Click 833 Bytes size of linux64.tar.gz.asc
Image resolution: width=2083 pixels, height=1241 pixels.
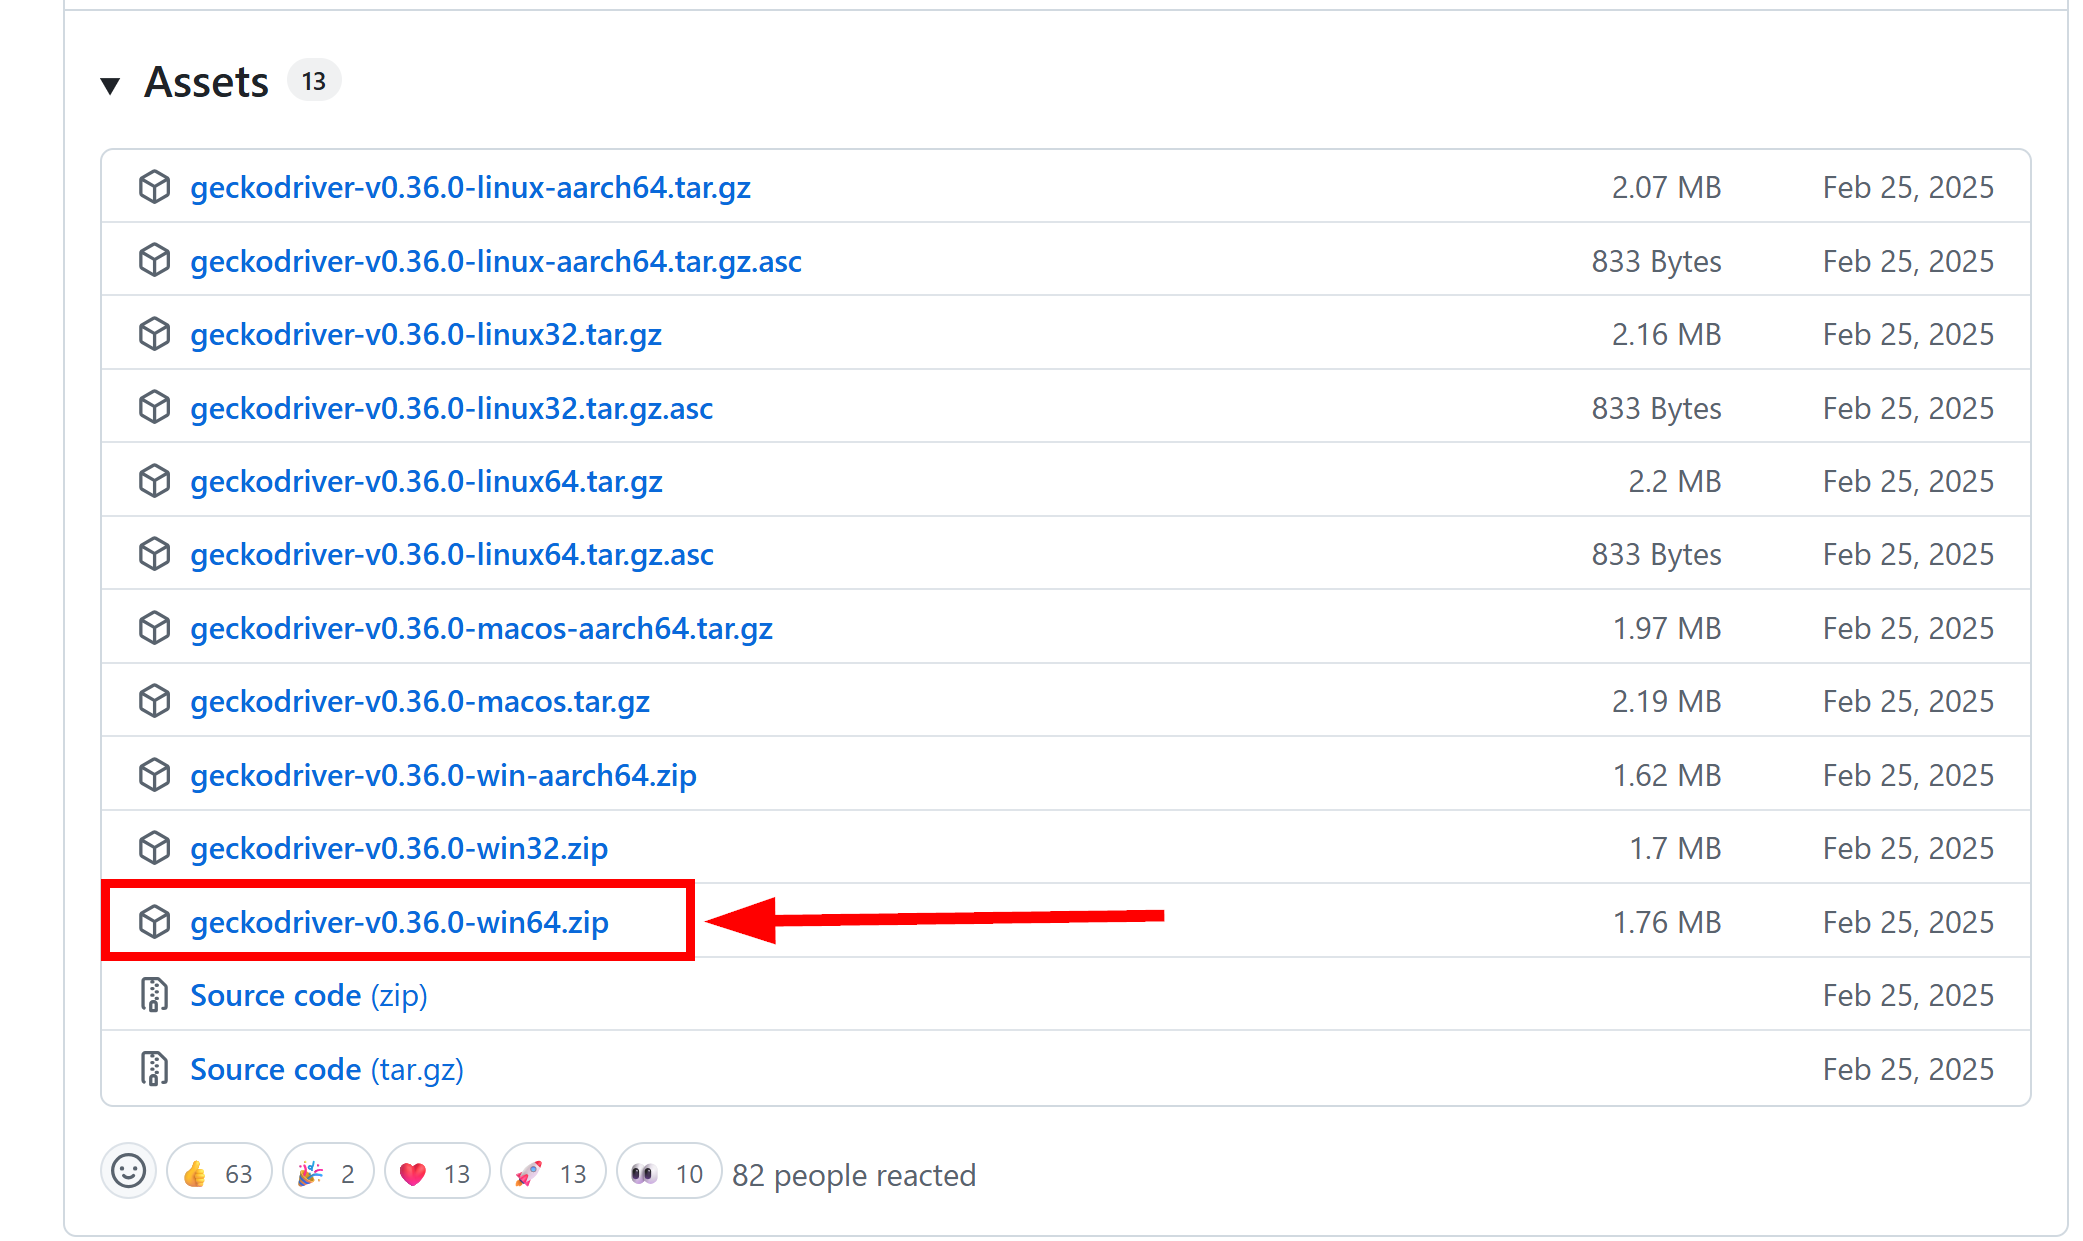[x=1656, y=554]
